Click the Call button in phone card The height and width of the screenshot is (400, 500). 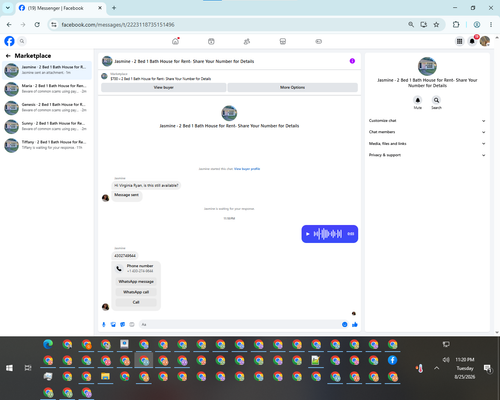(x=136, y=302)
